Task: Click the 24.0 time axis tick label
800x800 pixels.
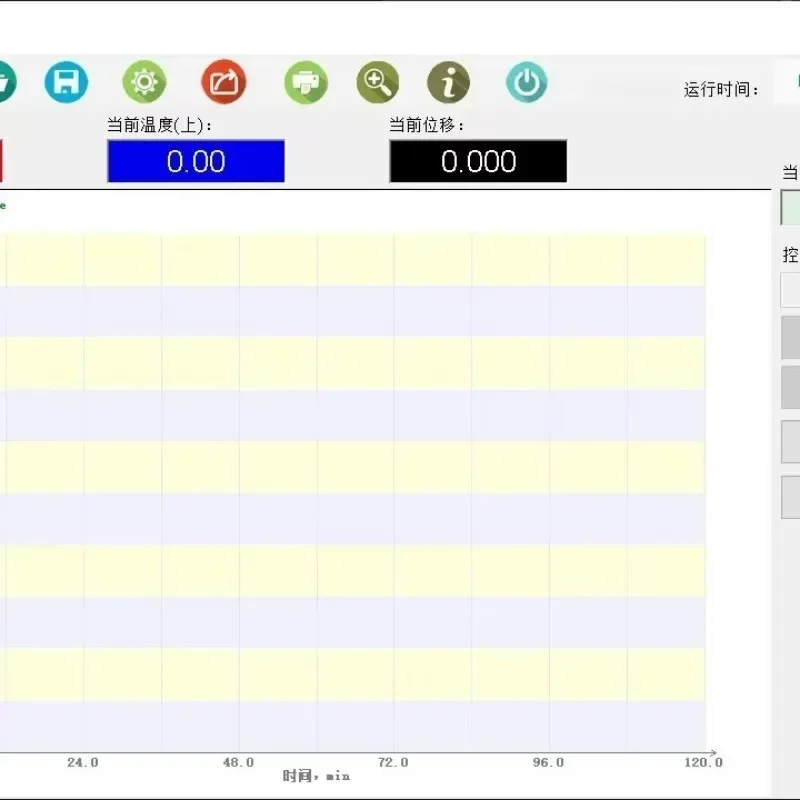Action: pos(83,762)
